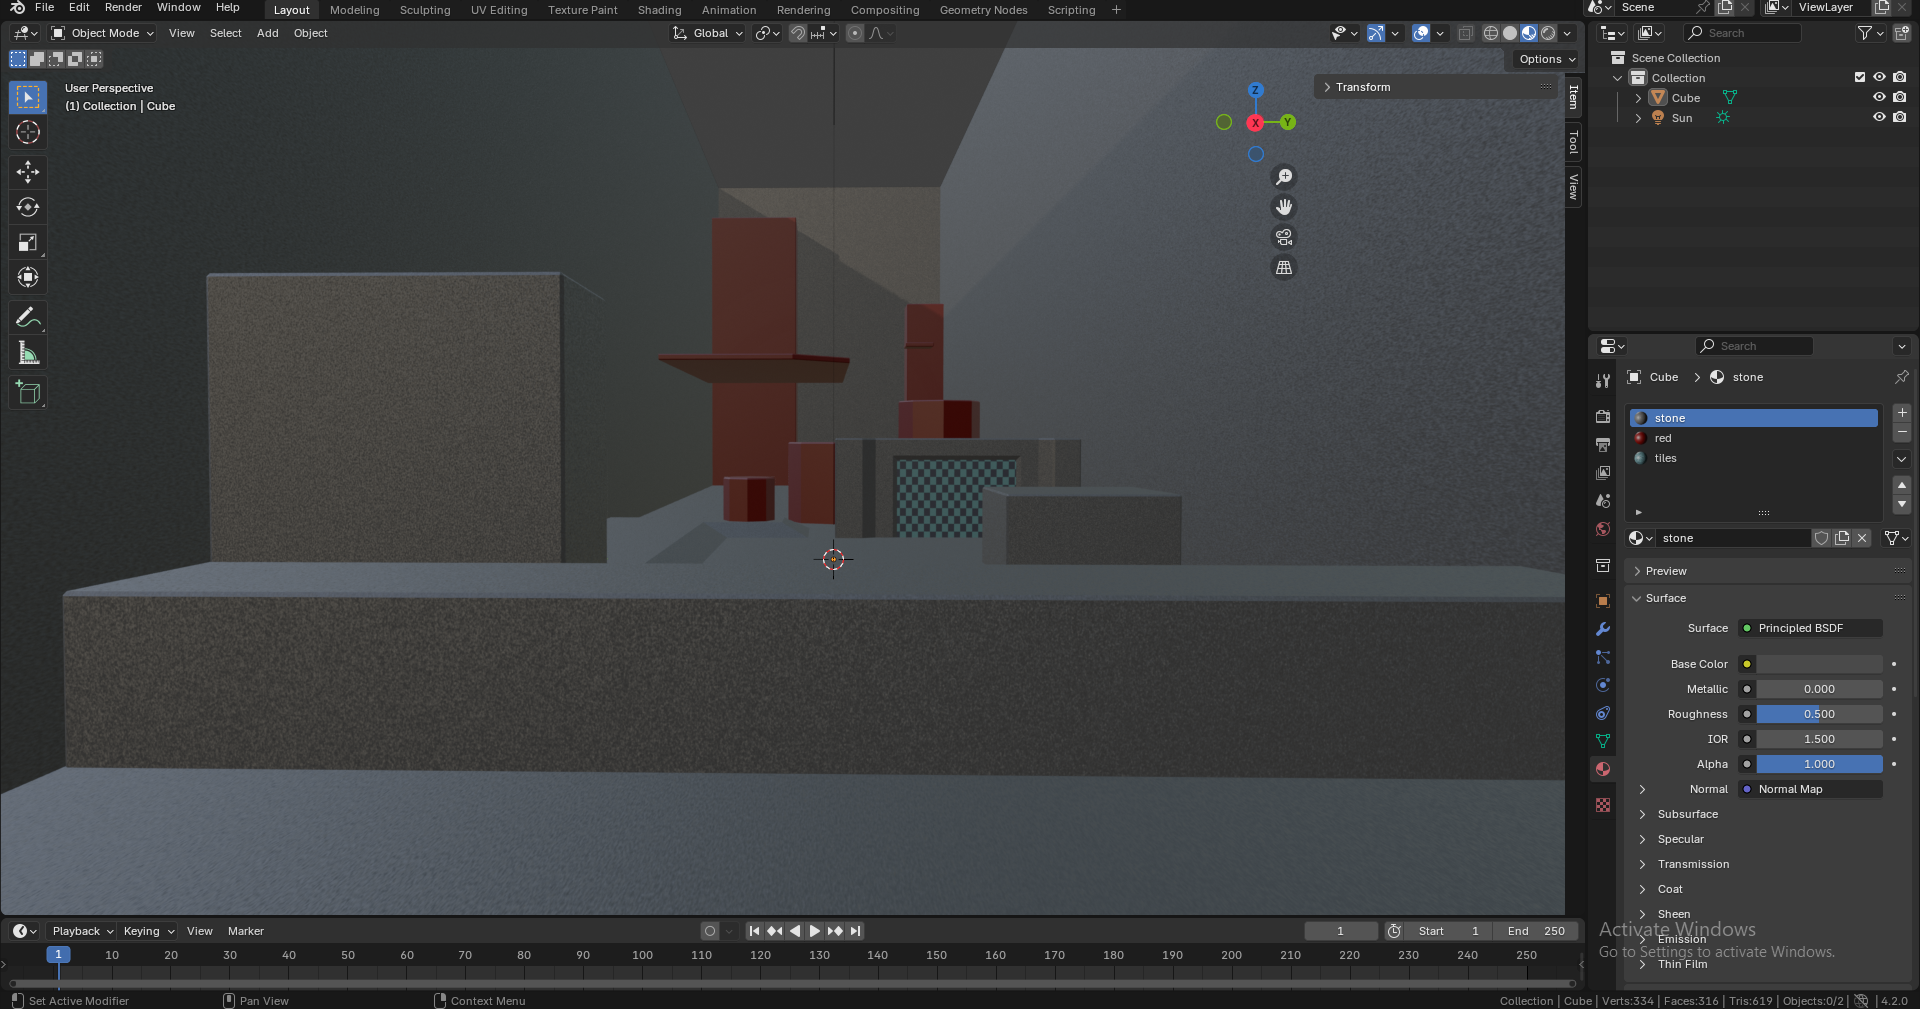Image resolution: width=1920 pixels, height=1009 pixels.
Task: Expand the Cube item in outliner
Action: [x=1638, y=98]
